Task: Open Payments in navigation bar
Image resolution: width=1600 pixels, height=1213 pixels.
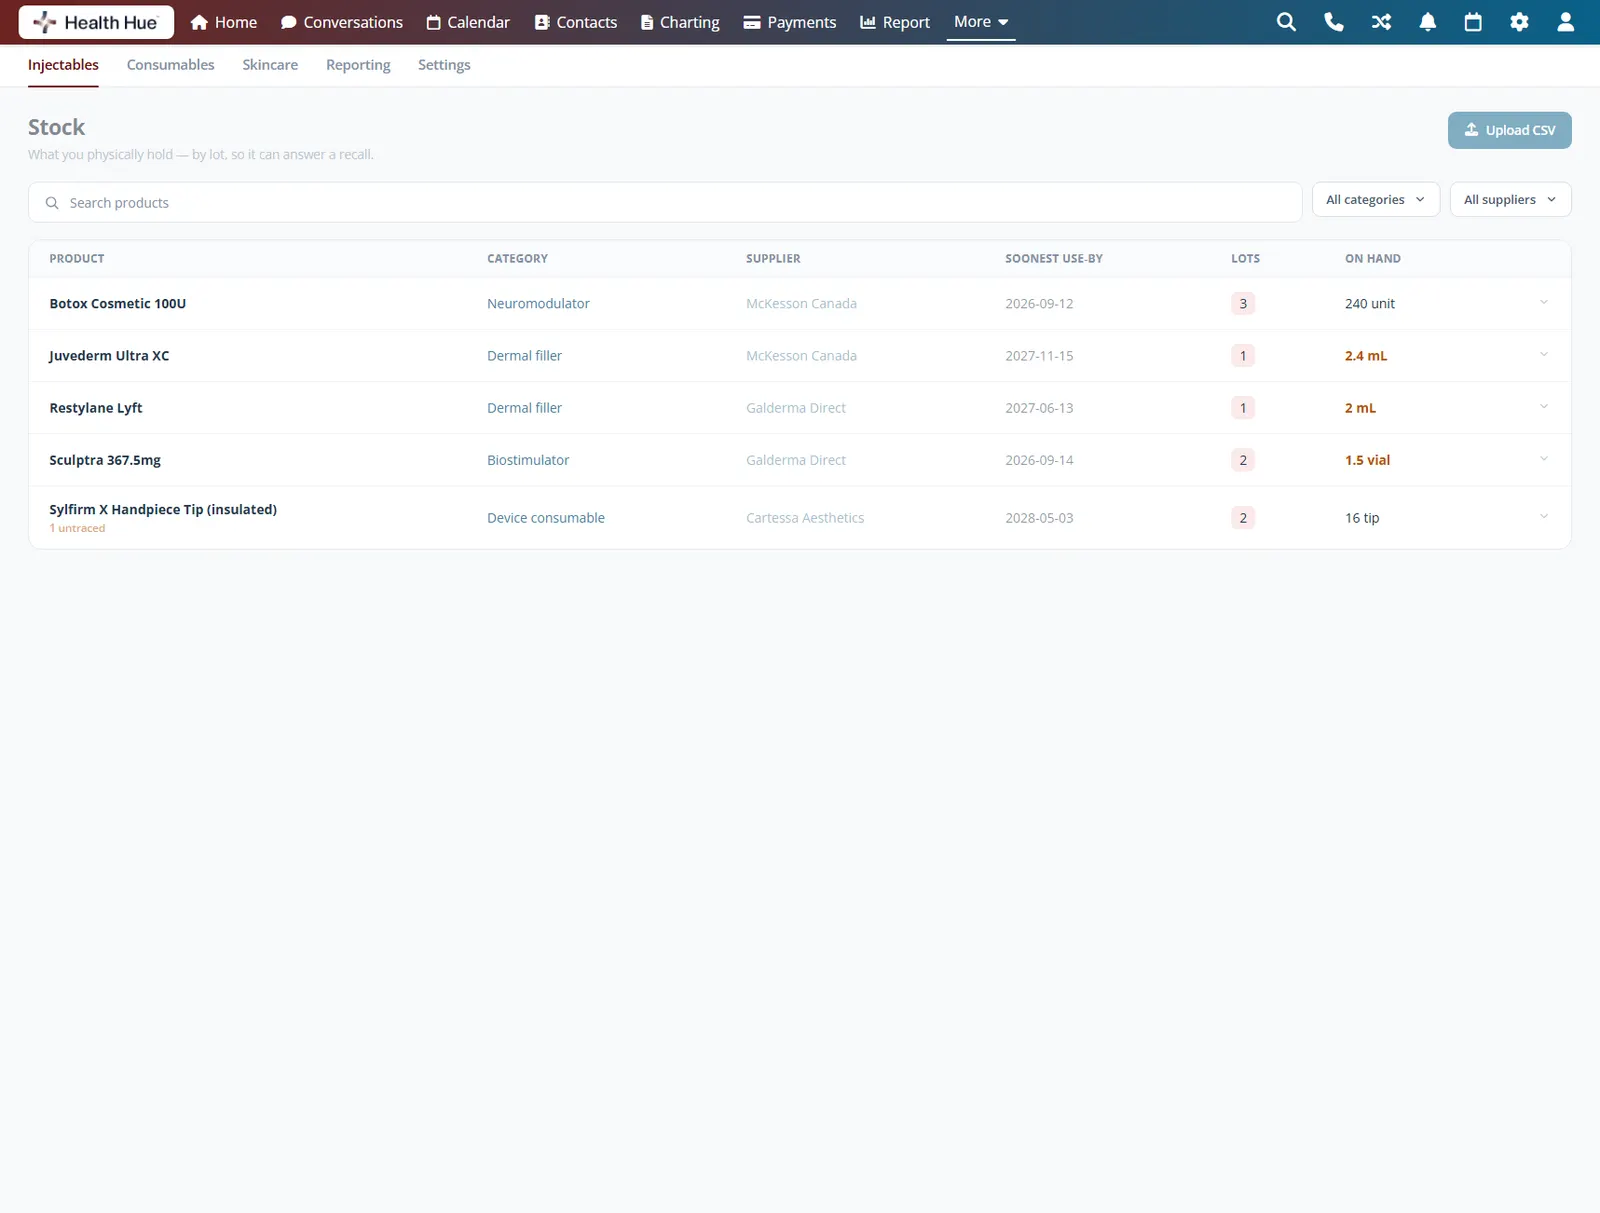Action: [x=790, y=22]
